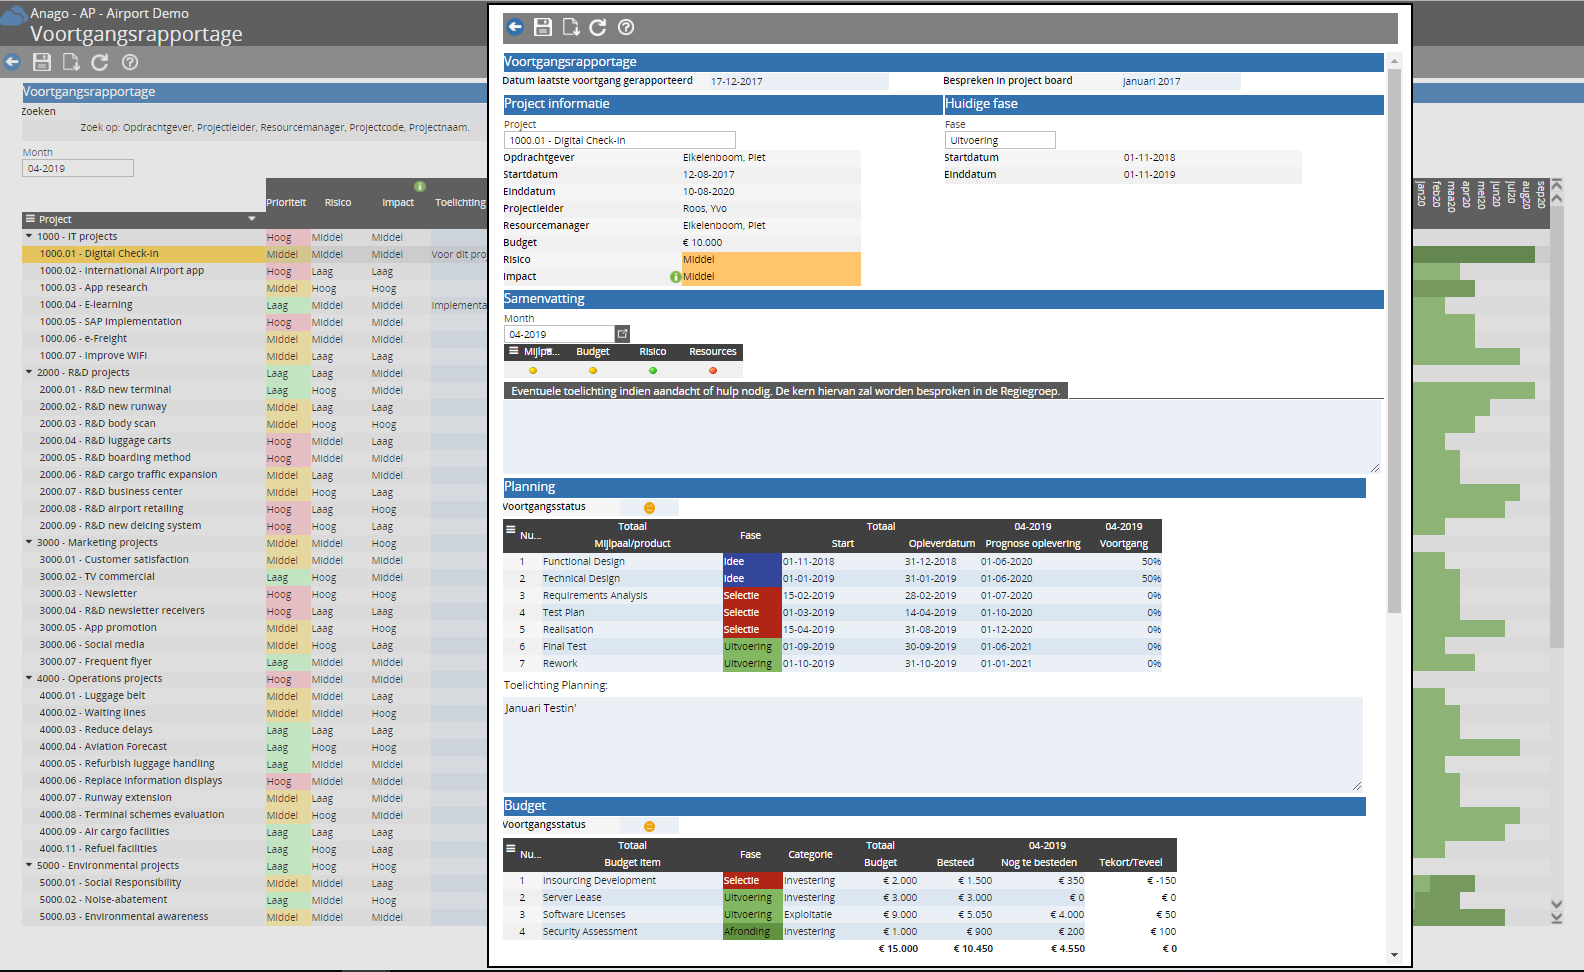This screenshot has height=972, width=1584.
Task: Open the Planning table hamburger menu
Action: [x=511, y=530]
